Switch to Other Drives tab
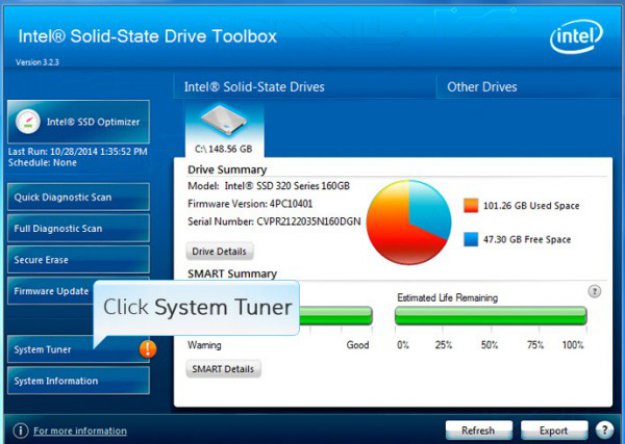625x444 pixels. pyautogui.click(x=482, y=87)
